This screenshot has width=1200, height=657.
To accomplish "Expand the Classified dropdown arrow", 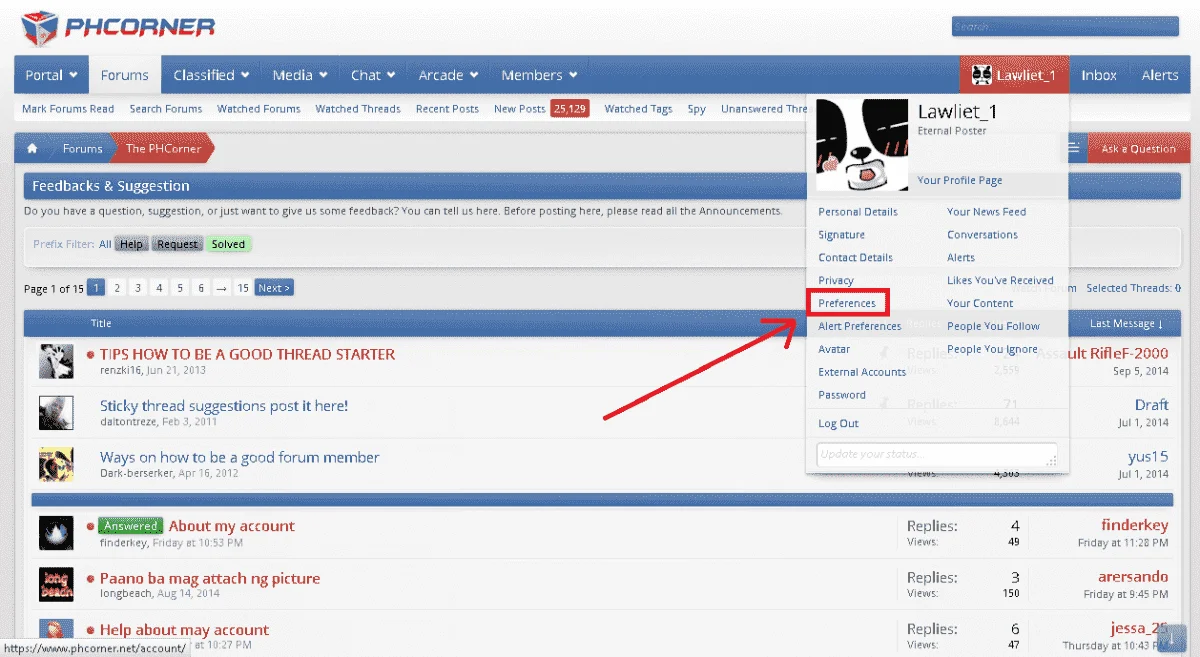I will [245, 75].
